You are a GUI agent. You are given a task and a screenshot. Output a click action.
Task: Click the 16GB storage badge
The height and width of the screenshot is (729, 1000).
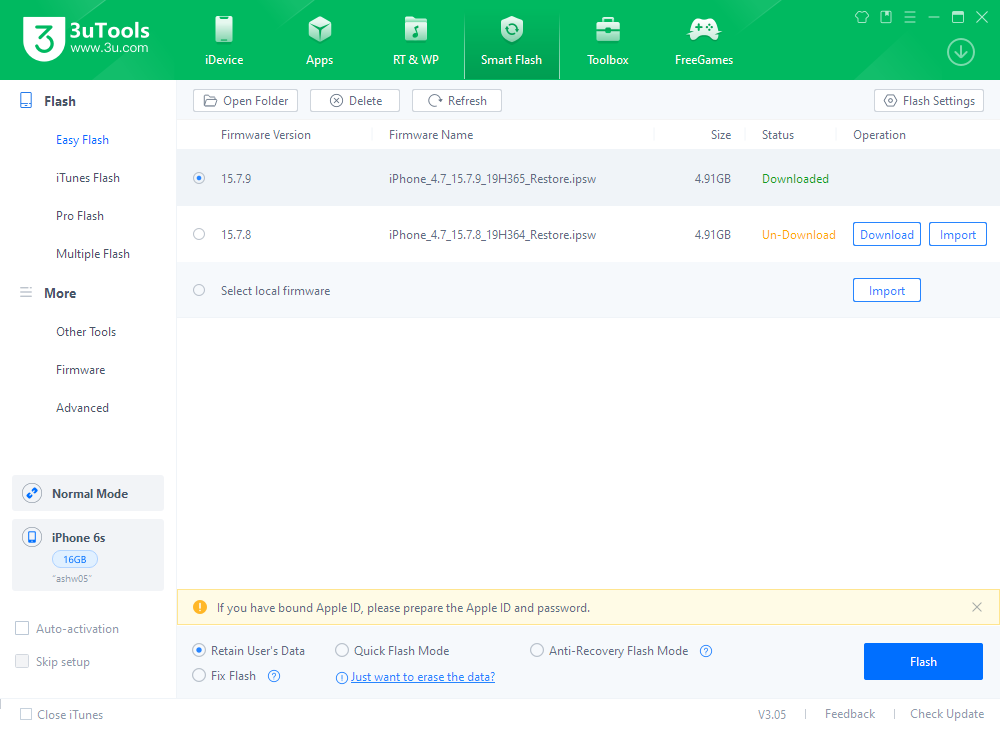click(75, 559)
